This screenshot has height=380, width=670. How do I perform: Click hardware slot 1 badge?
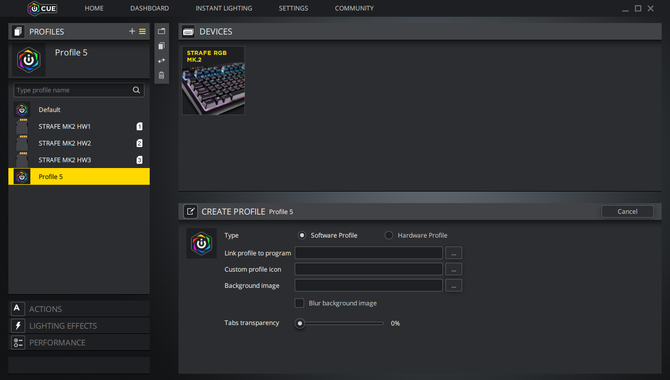pos(139,127)
